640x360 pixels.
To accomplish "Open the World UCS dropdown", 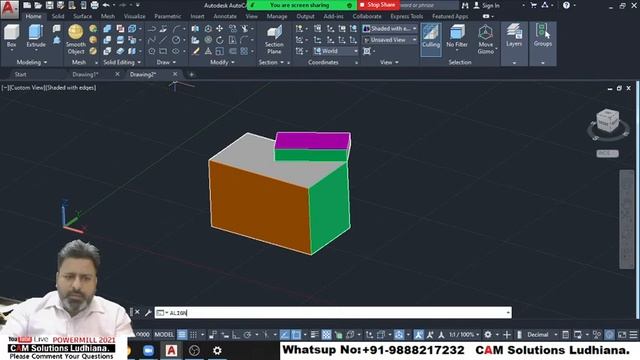I will [x=336, y=51].
